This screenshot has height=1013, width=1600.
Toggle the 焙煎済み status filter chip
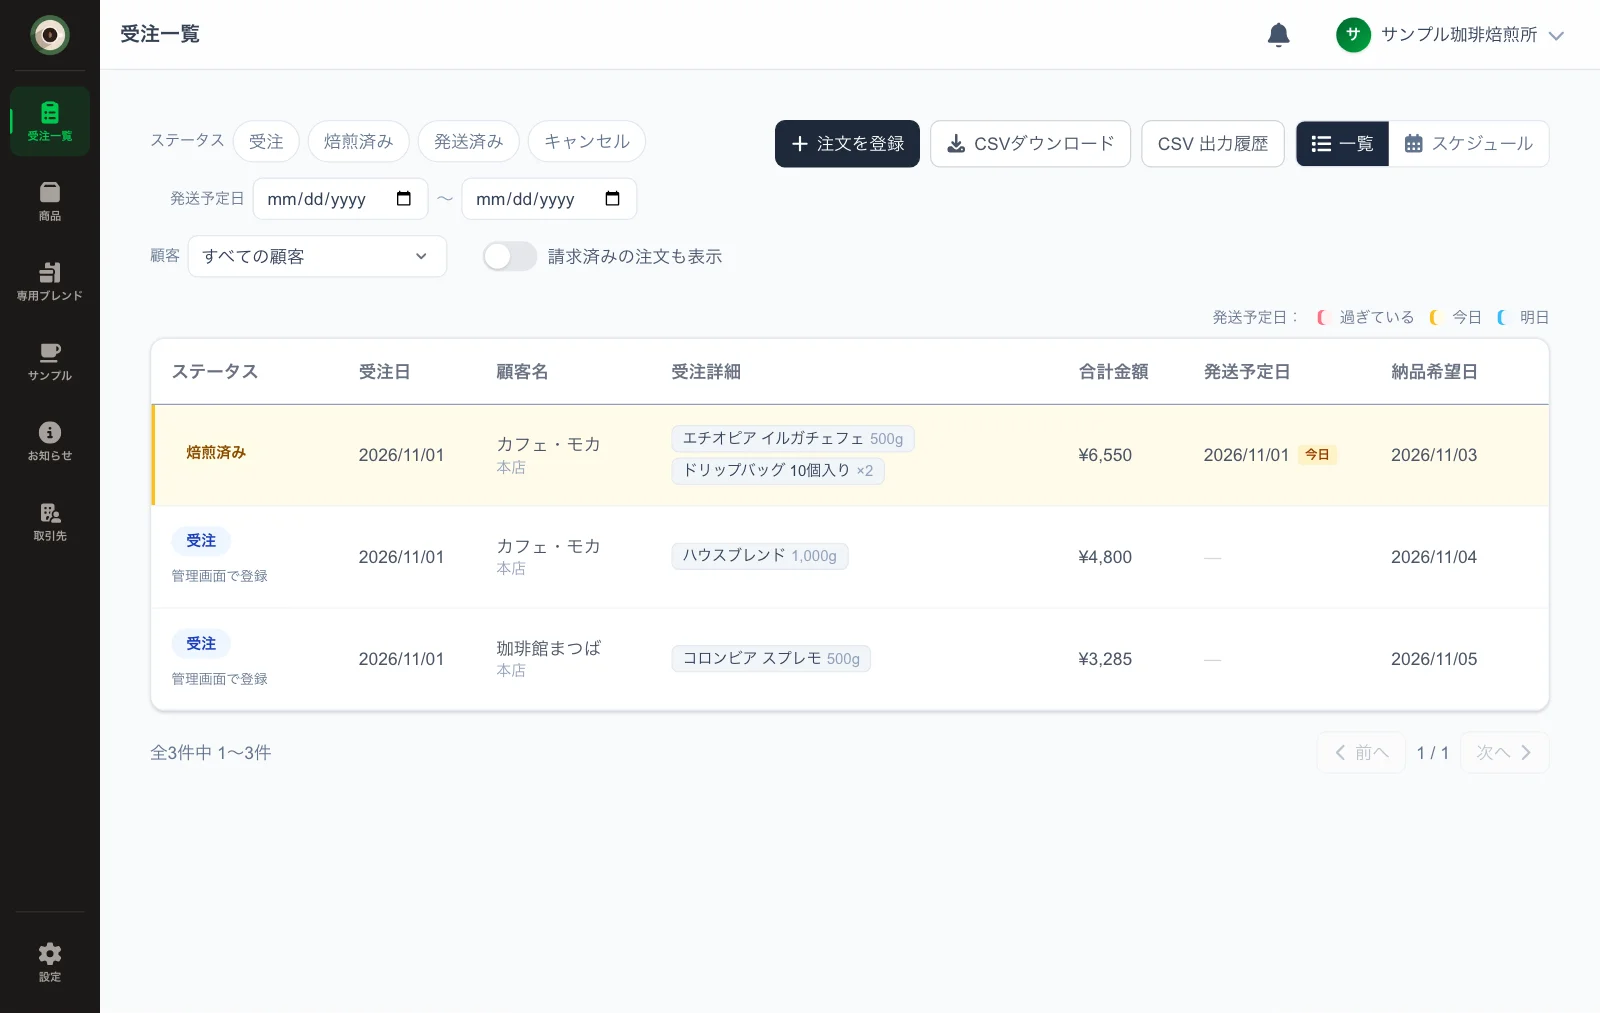coord(359,142)
